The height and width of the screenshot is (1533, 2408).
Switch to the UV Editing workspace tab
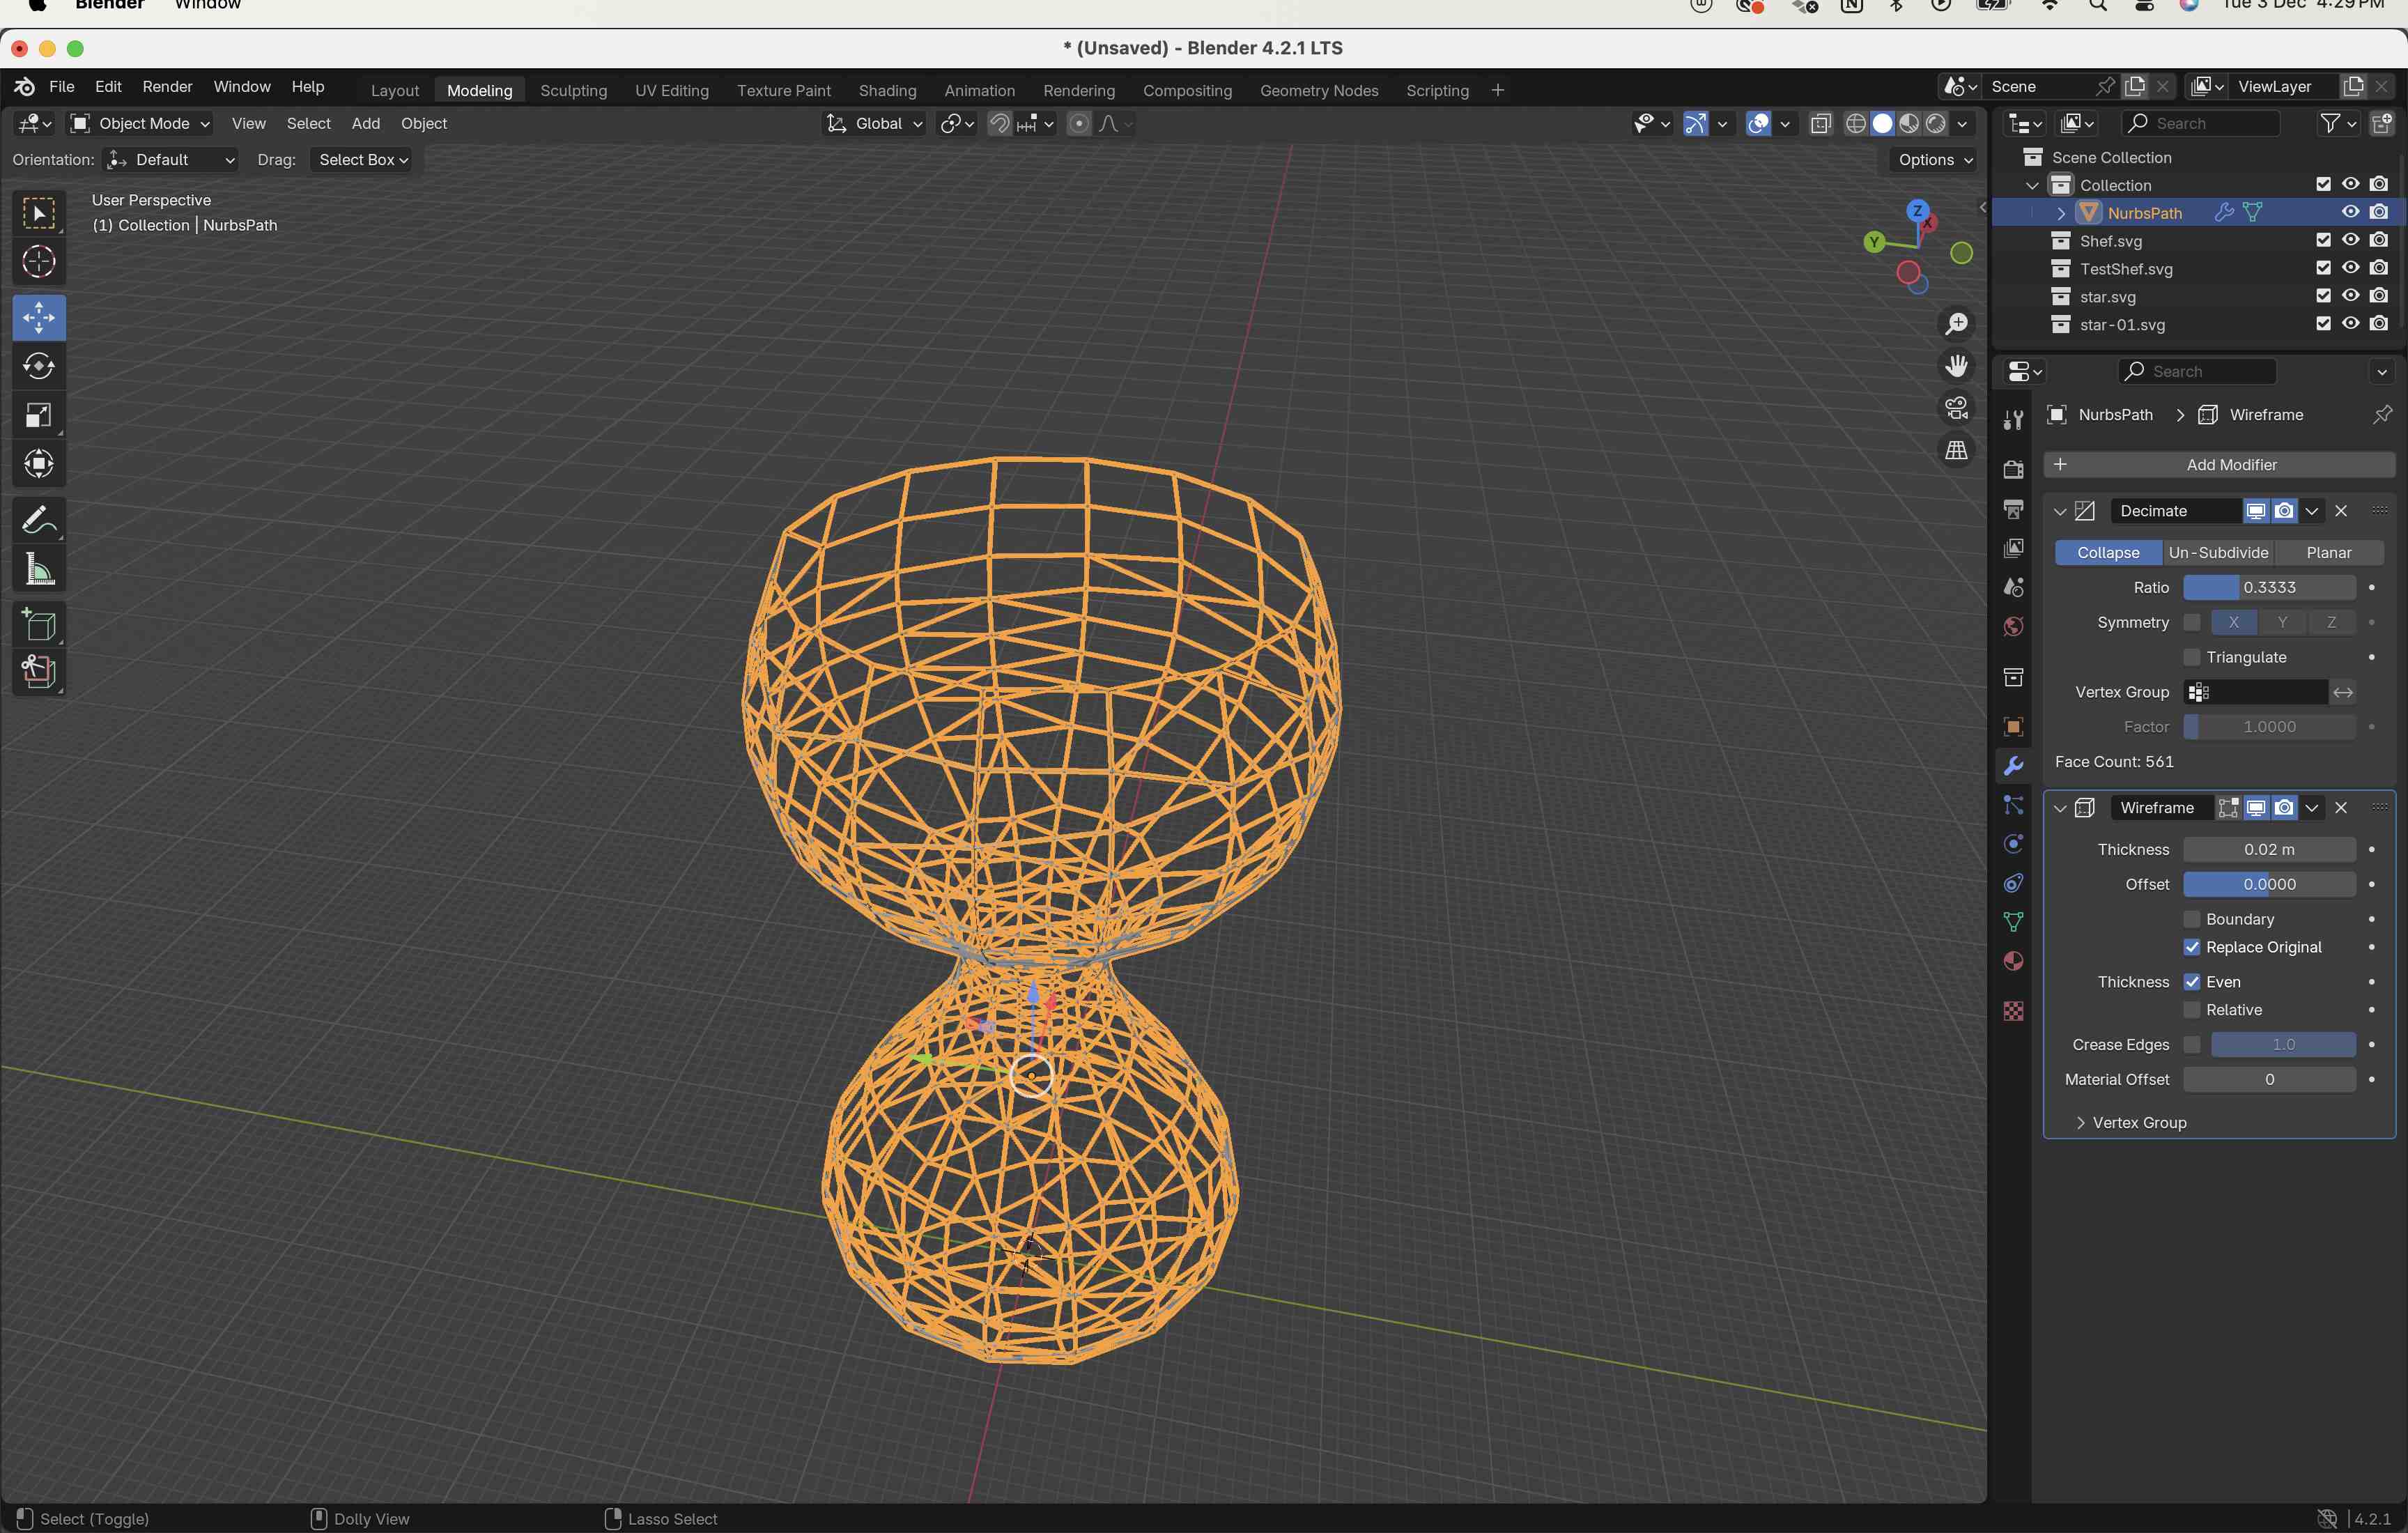pos(672,90)
